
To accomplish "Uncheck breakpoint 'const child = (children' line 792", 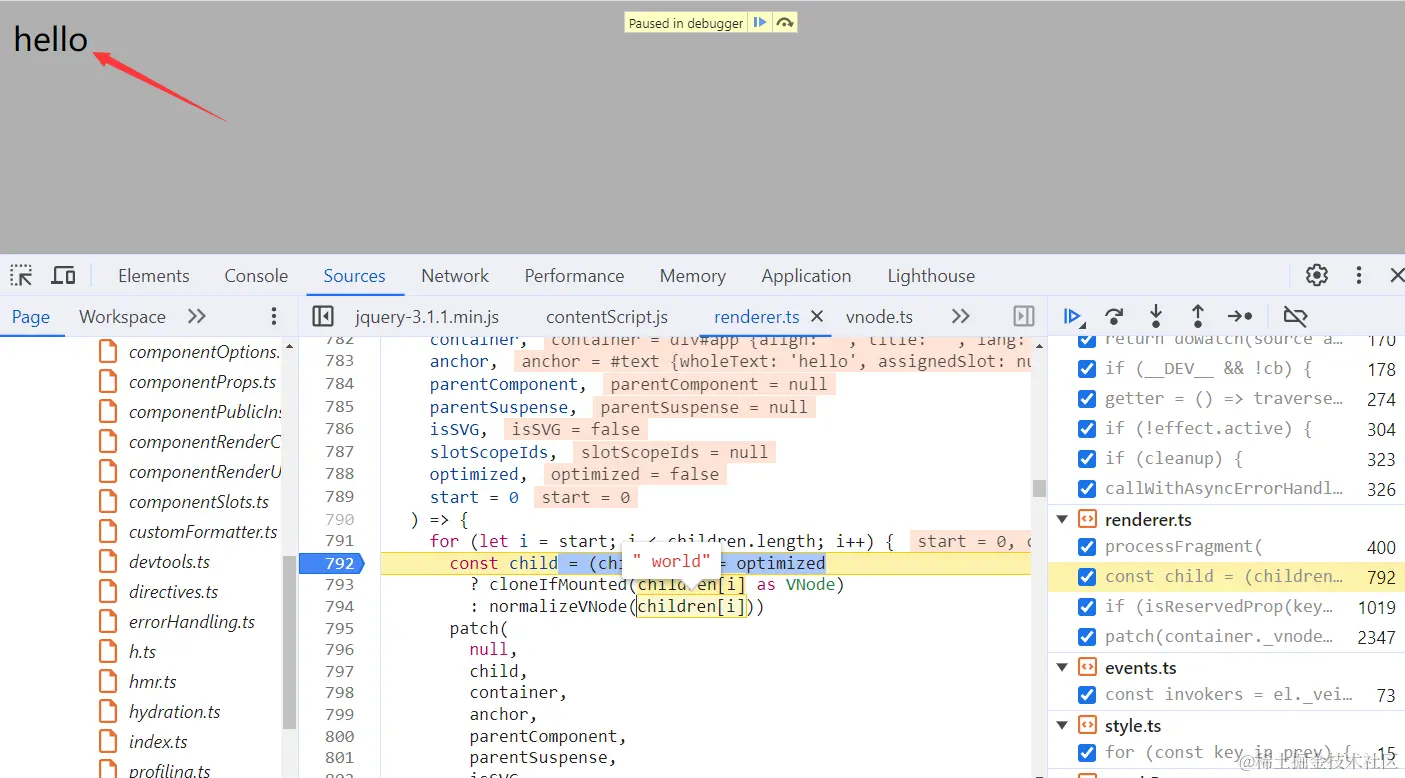I will 1087,577.
